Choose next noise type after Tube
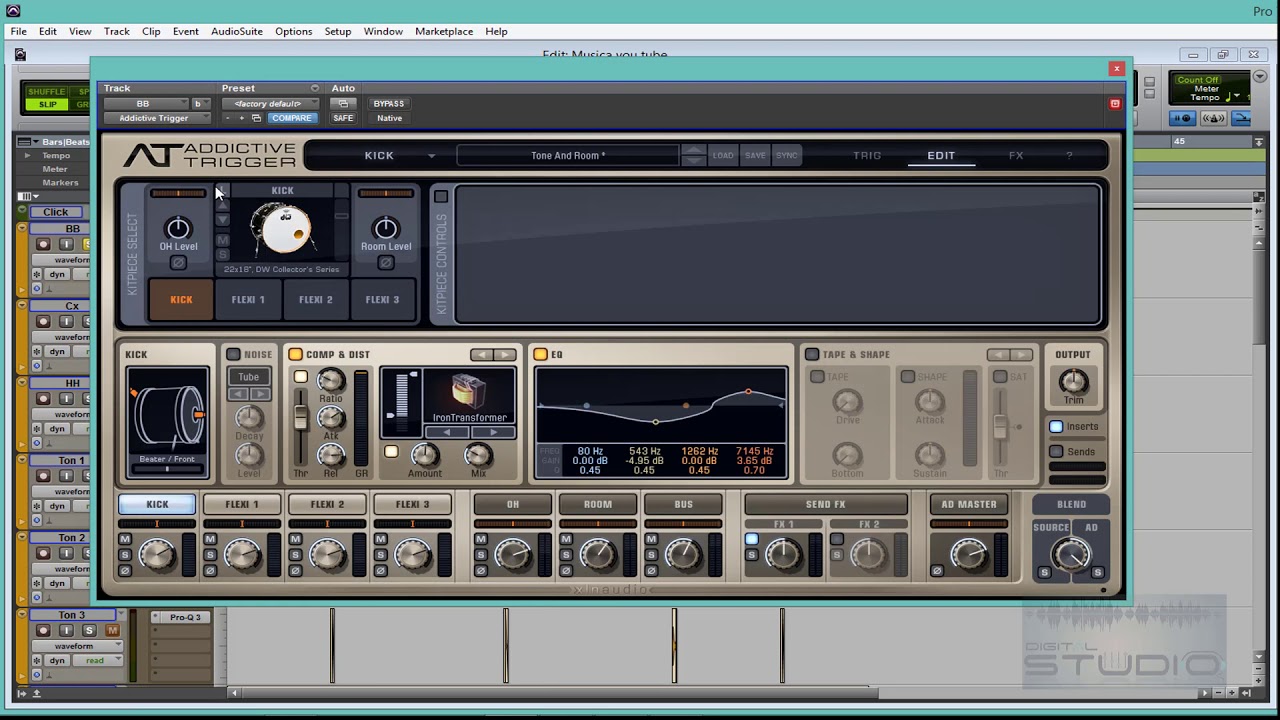Image resolution: width=1280 pixels, height=720 pixels. pos(259,394)
